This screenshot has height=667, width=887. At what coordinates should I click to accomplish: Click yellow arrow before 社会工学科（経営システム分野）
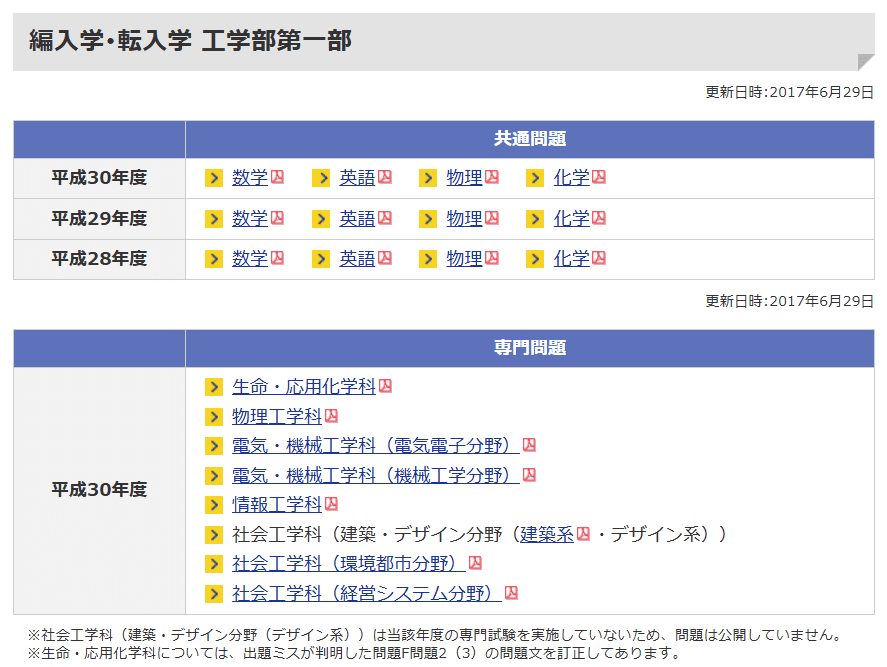click(x=214, y=594)
